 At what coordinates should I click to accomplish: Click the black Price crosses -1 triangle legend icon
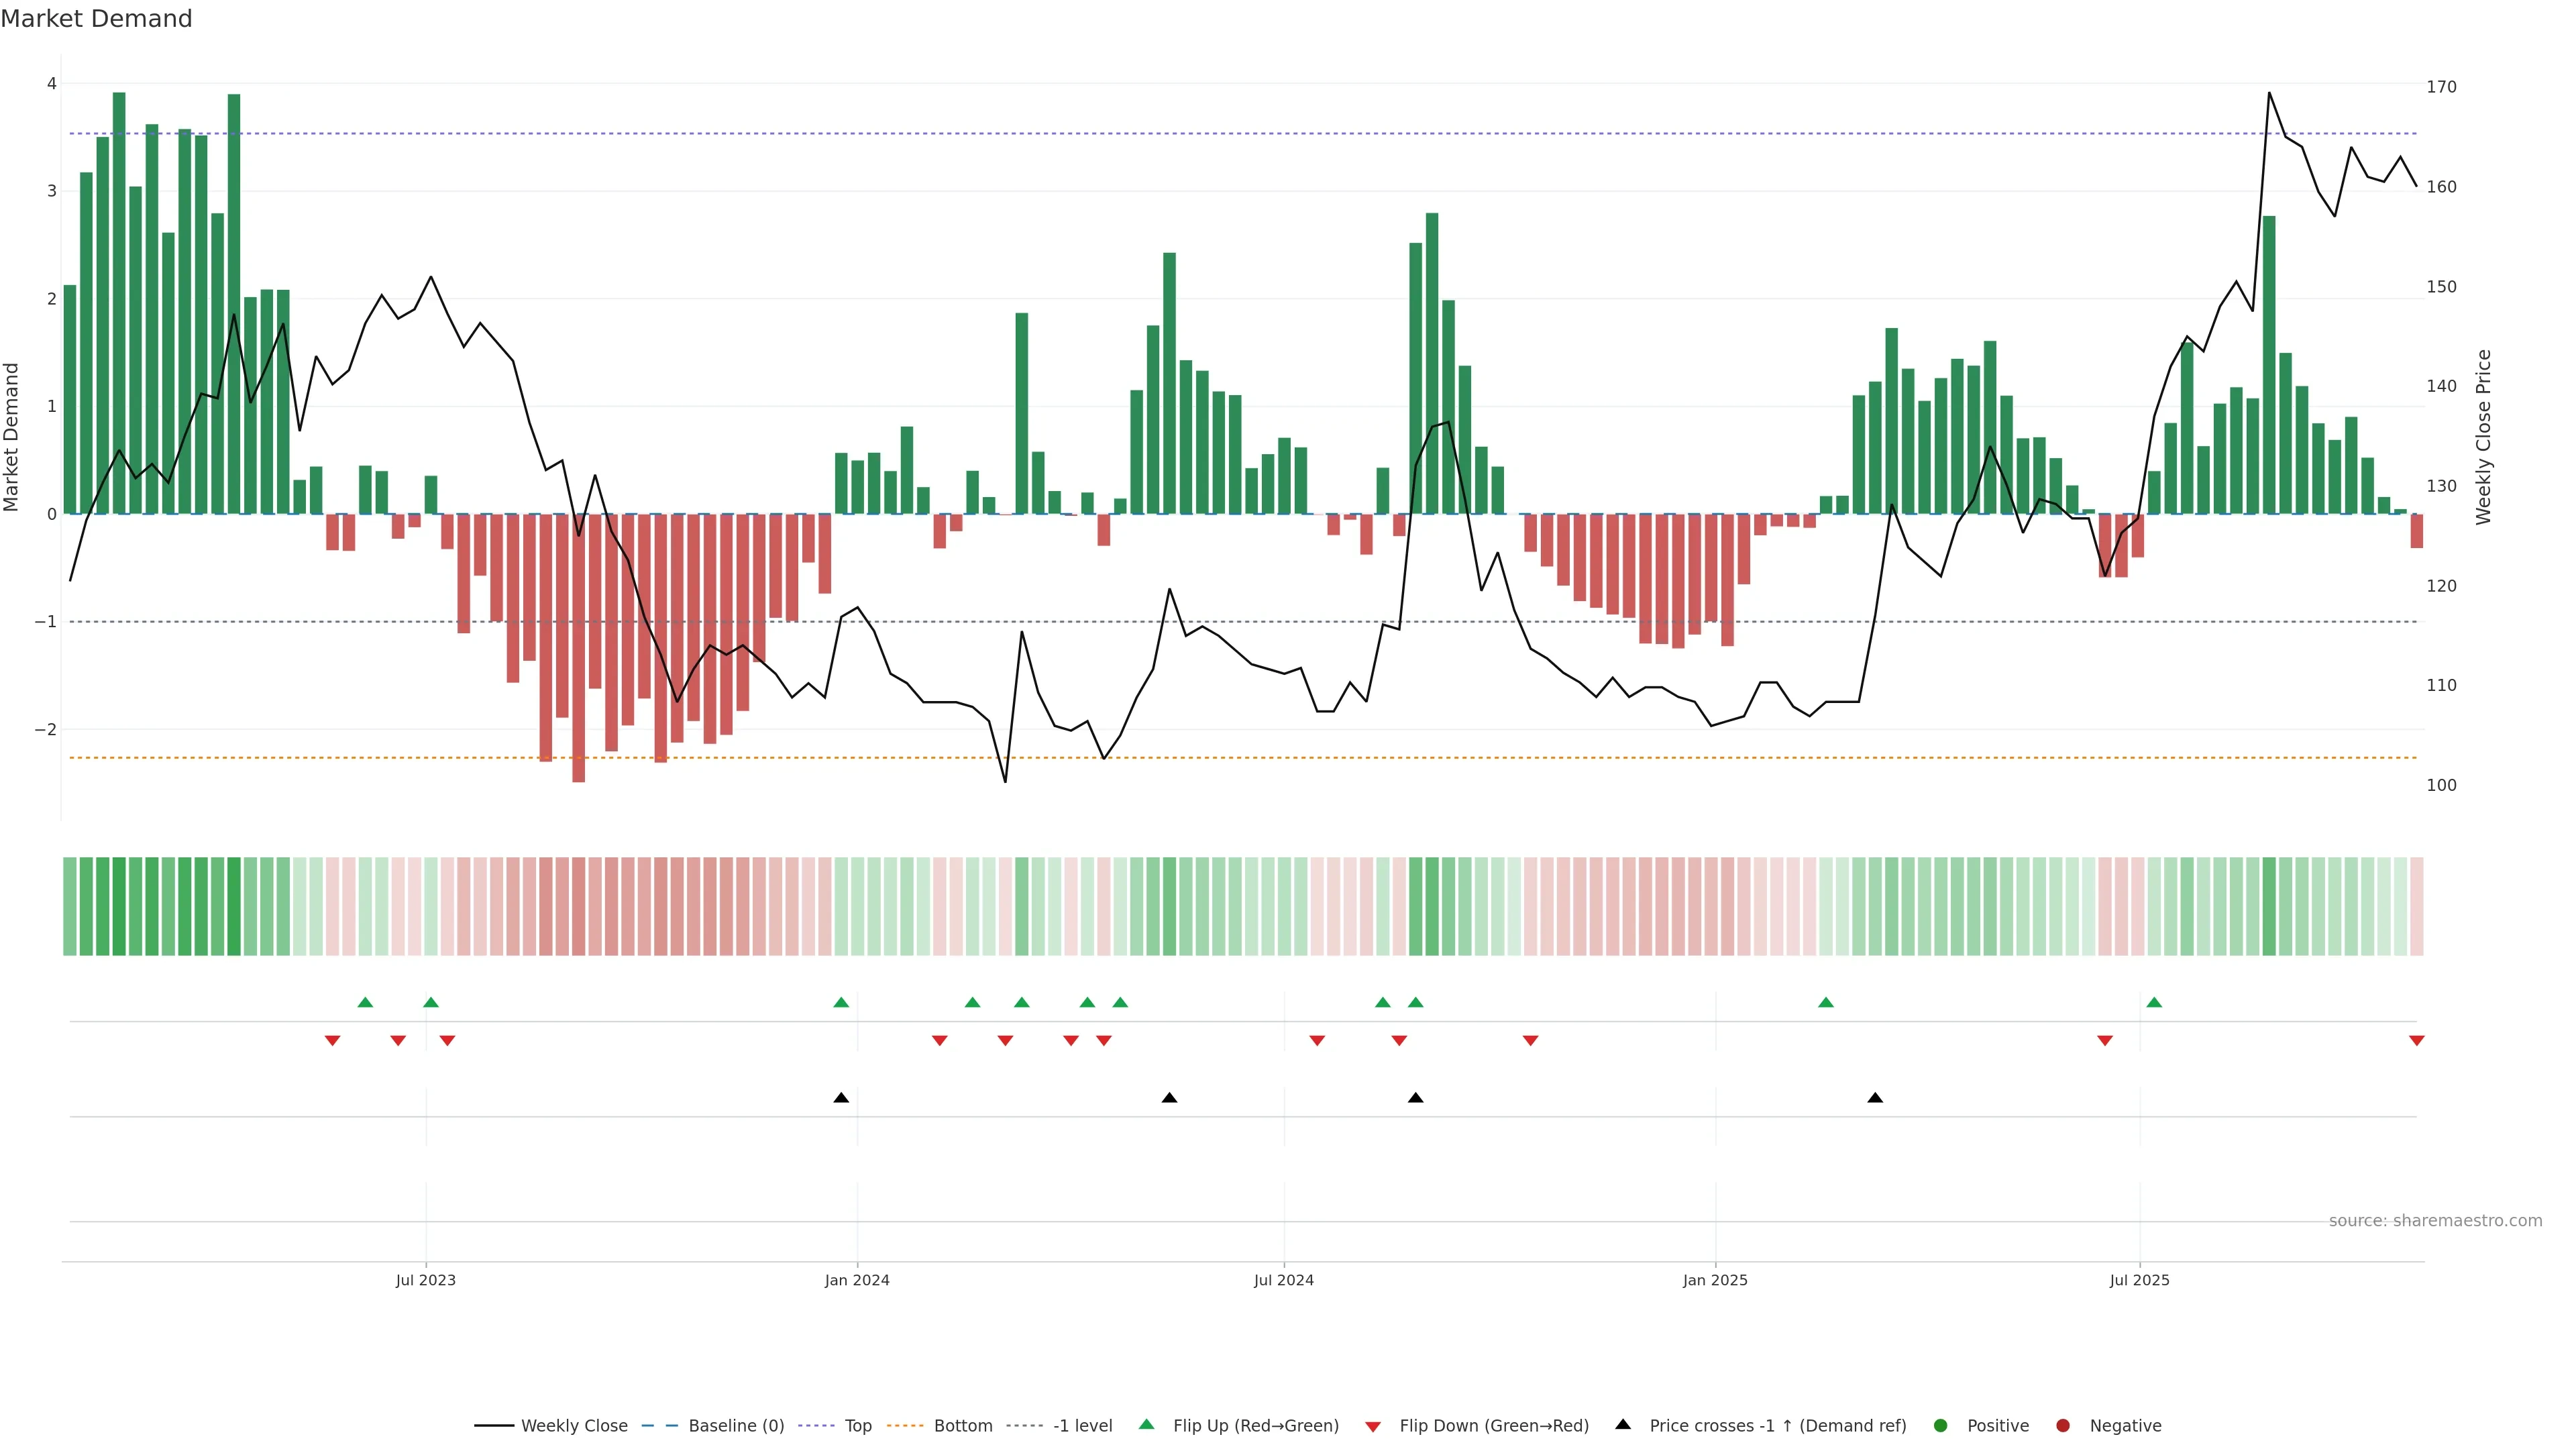1623,1424
